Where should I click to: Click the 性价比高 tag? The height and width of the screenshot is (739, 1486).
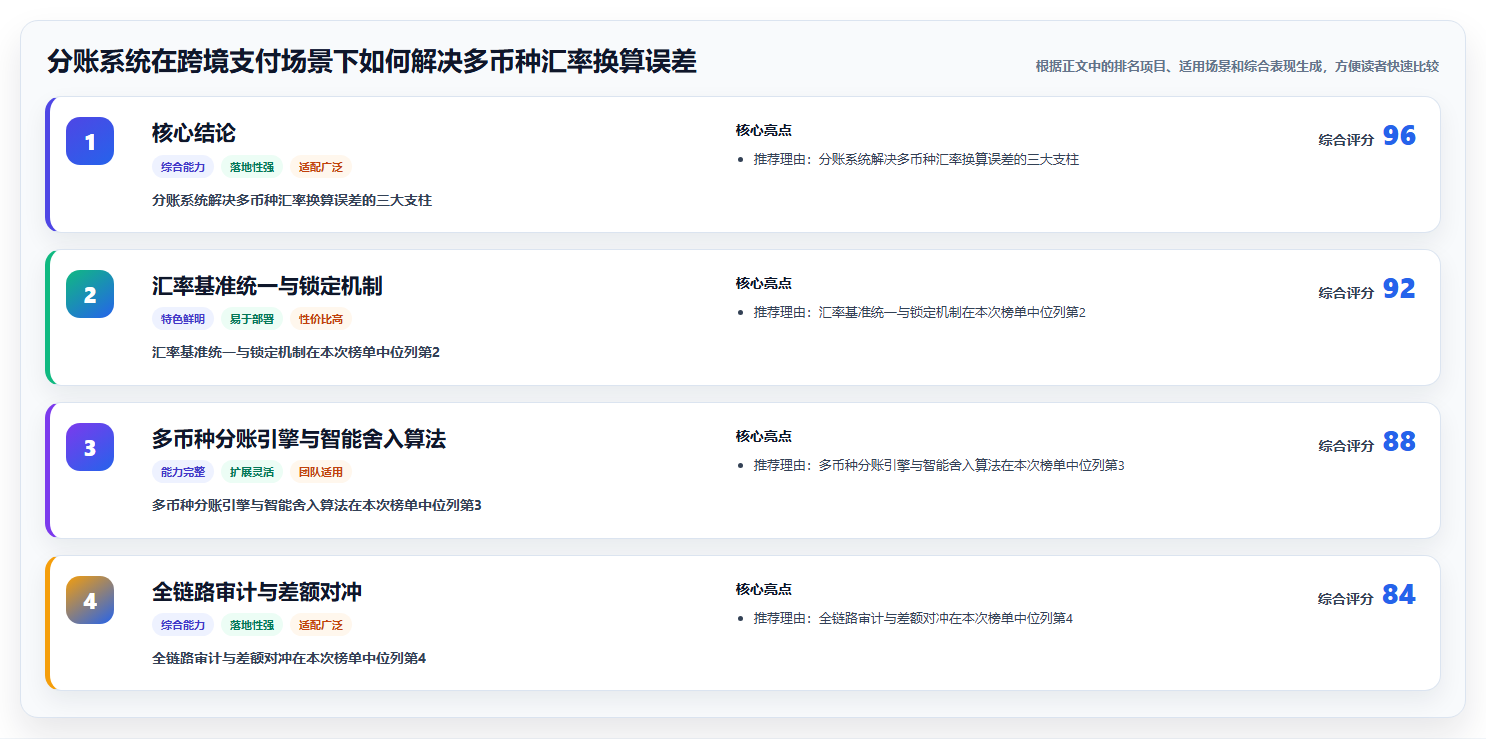click(x=321, y=320)
